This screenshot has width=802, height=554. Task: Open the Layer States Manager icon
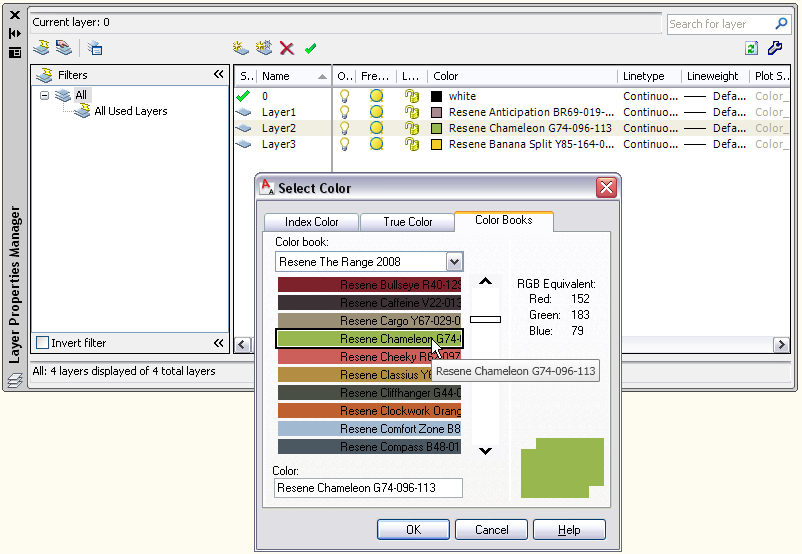point(94,48)
